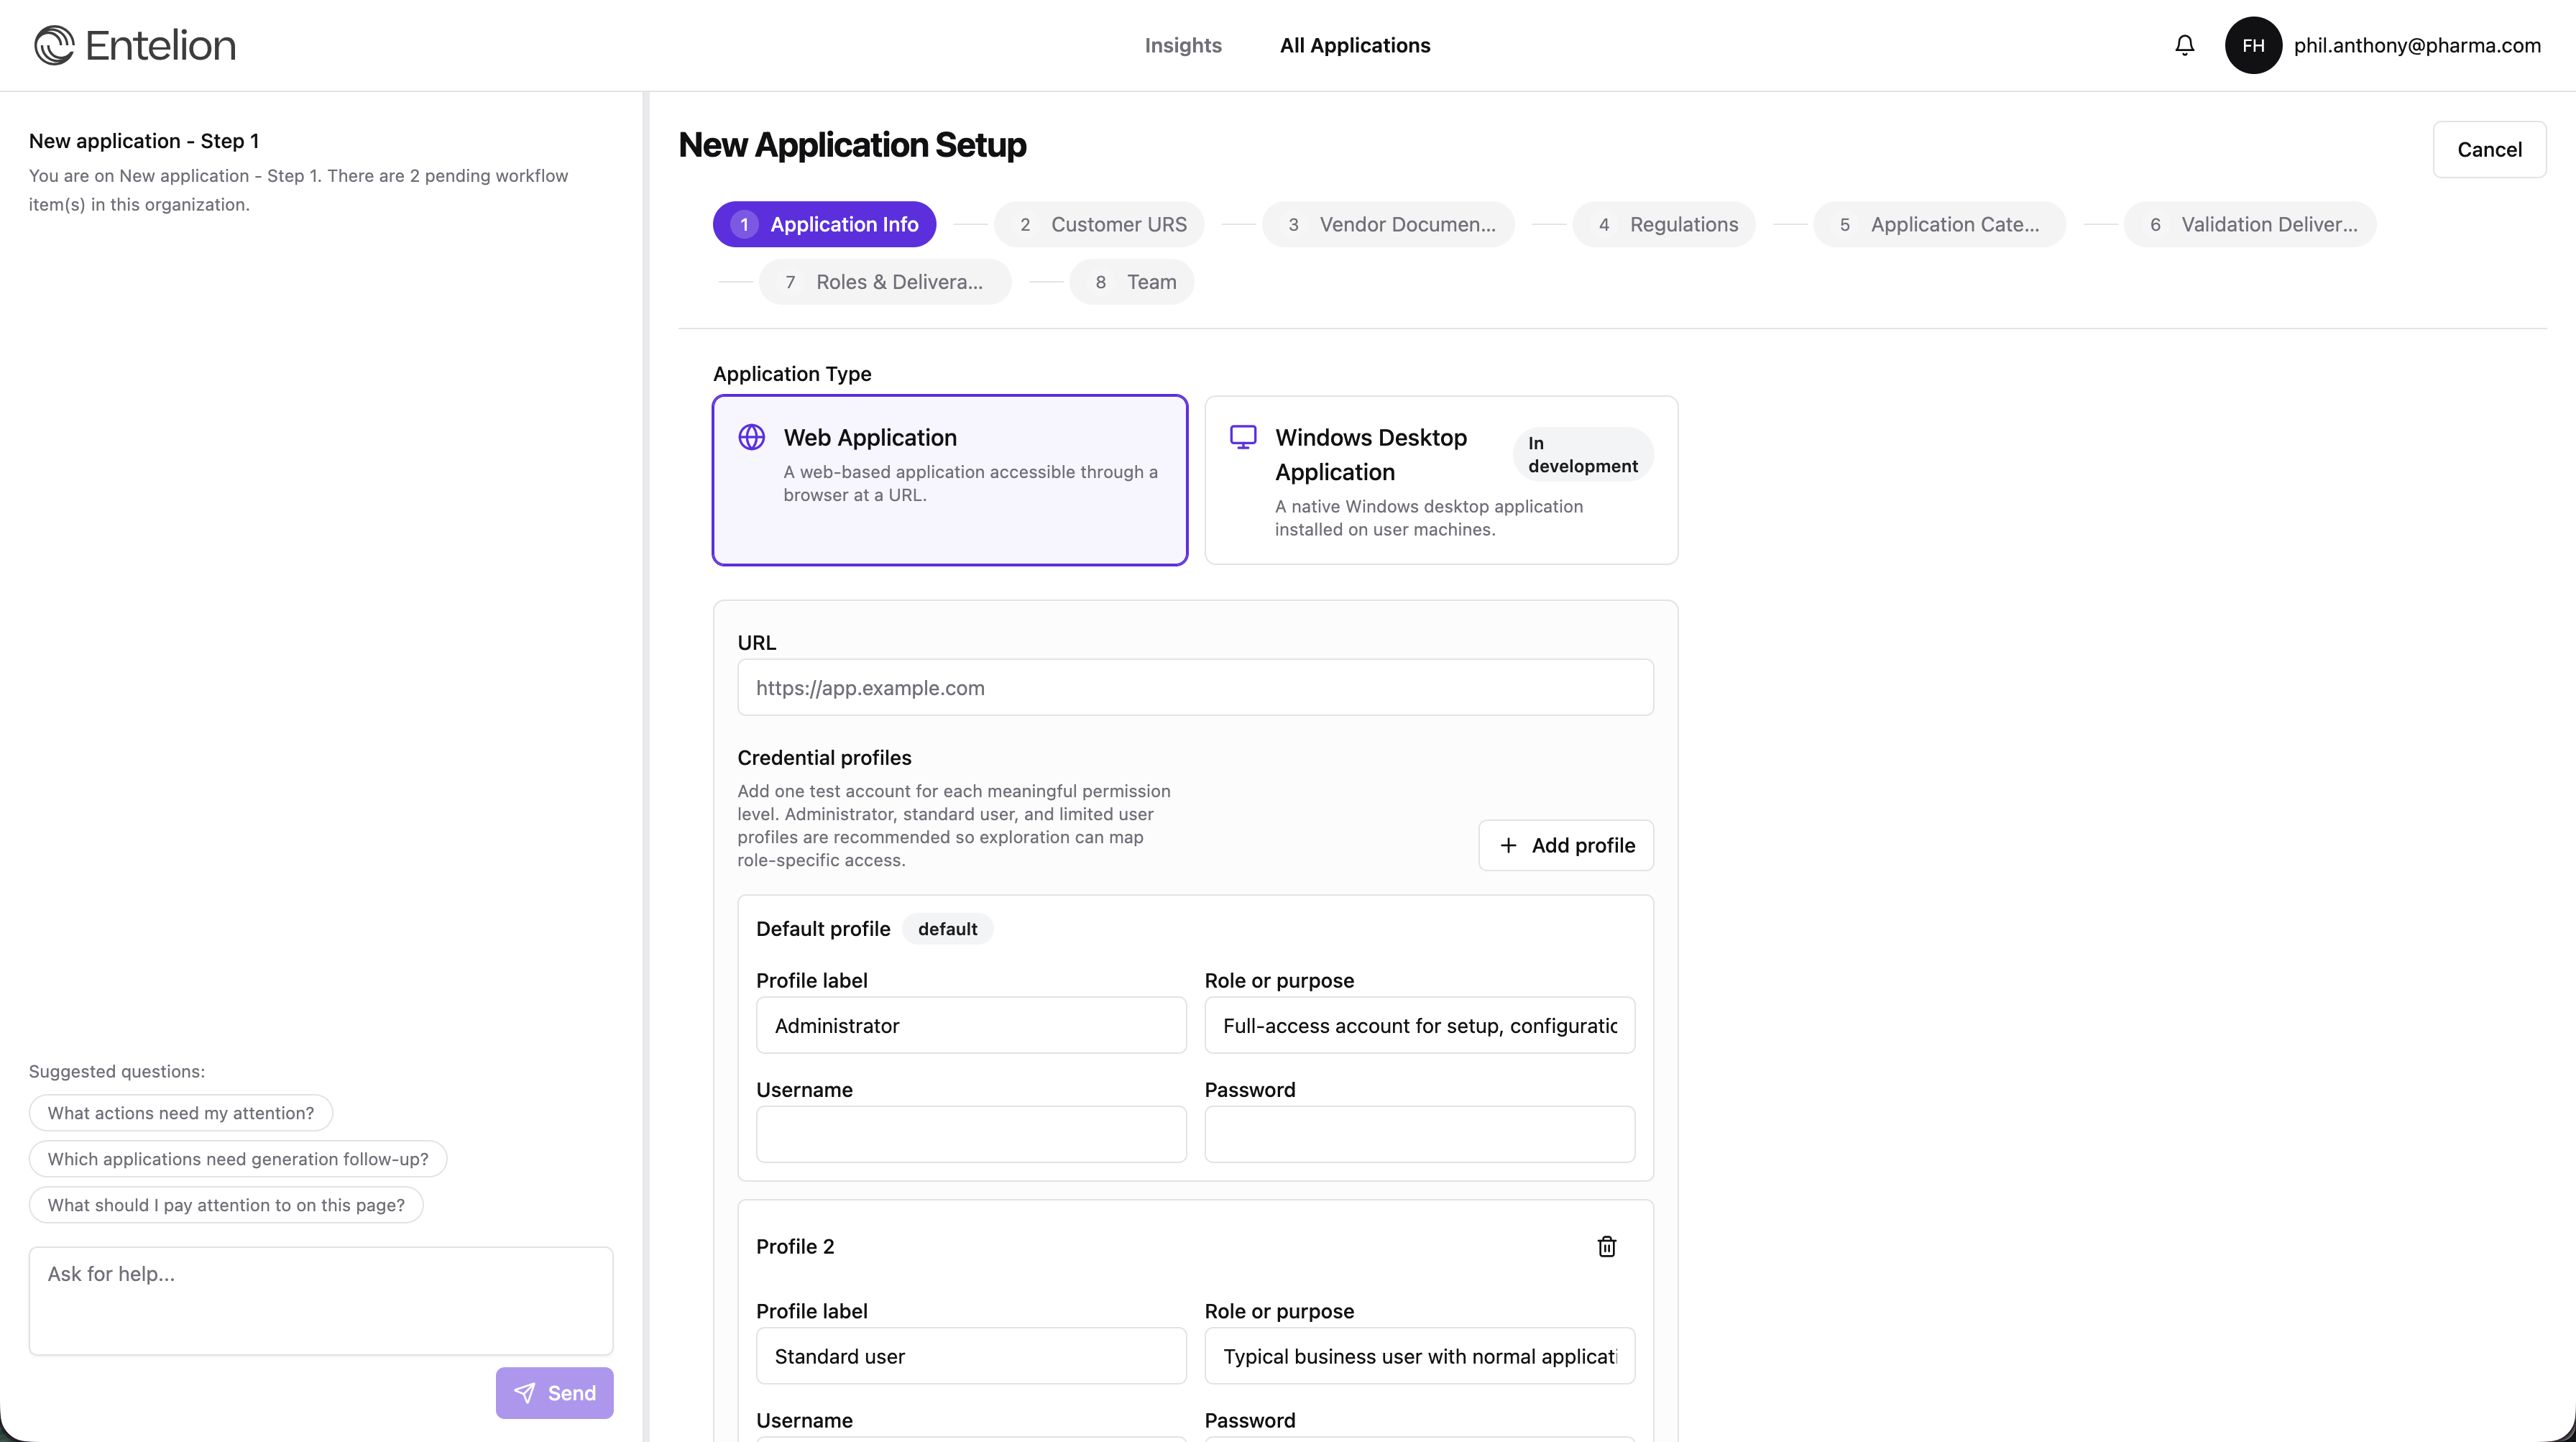Click the 'Application Type' label

coord(792,374)
